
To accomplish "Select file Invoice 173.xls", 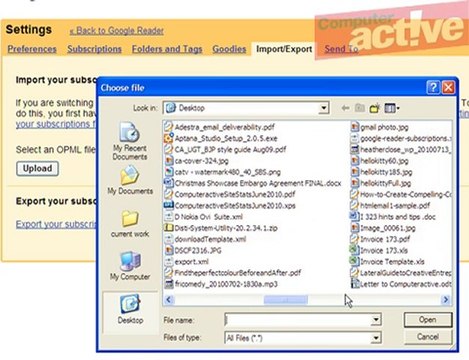I will tap(379, 250).
